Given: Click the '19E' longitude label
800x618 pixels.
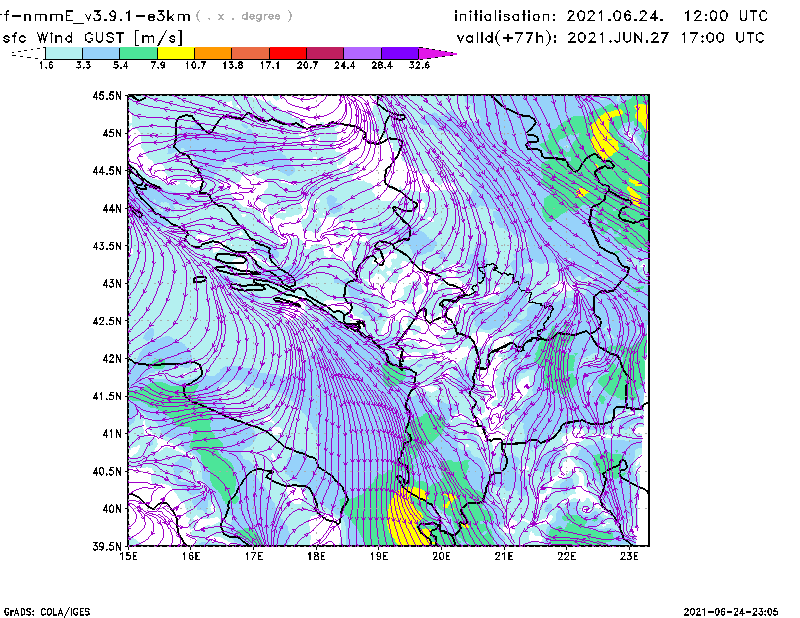Looking at the screenshot, I should pos(379,556).
